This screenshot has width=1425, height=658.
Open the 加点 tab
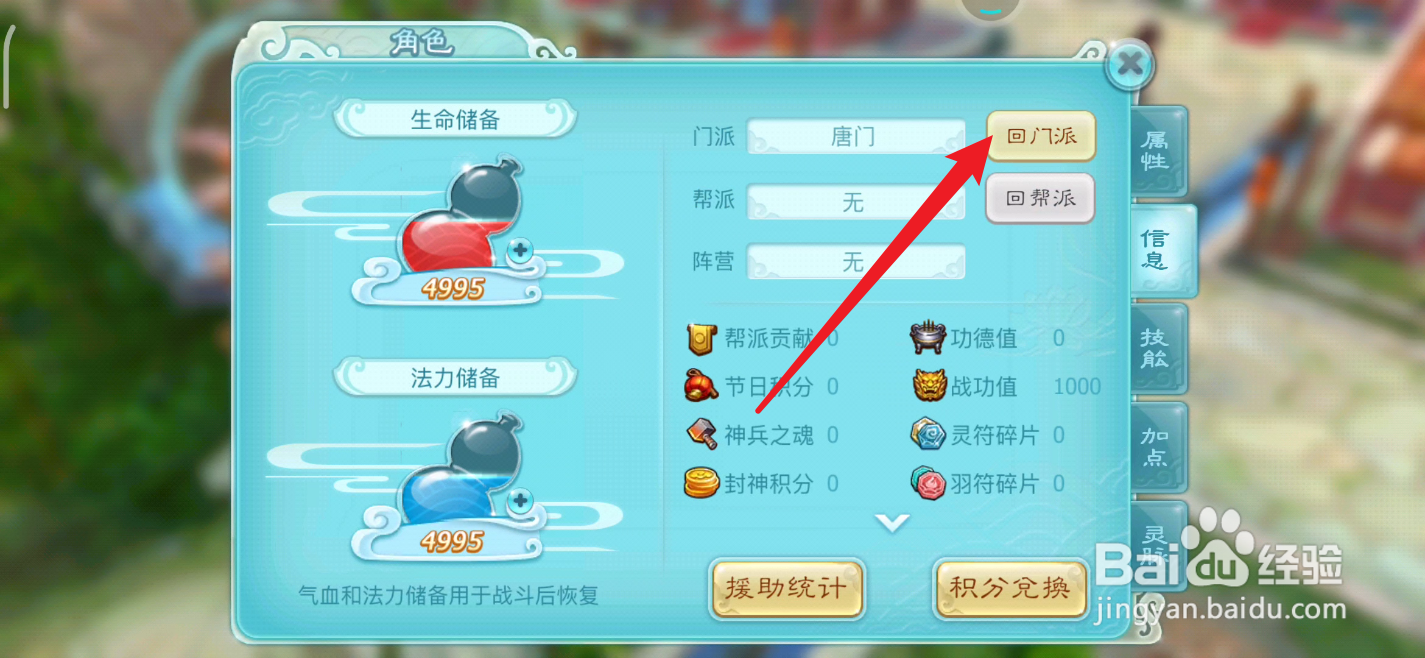[1157, 446]
